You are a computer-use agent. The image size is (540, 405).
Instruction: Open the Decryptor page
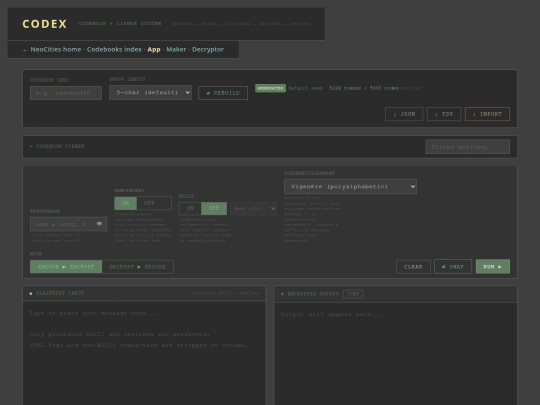(208, 49)
